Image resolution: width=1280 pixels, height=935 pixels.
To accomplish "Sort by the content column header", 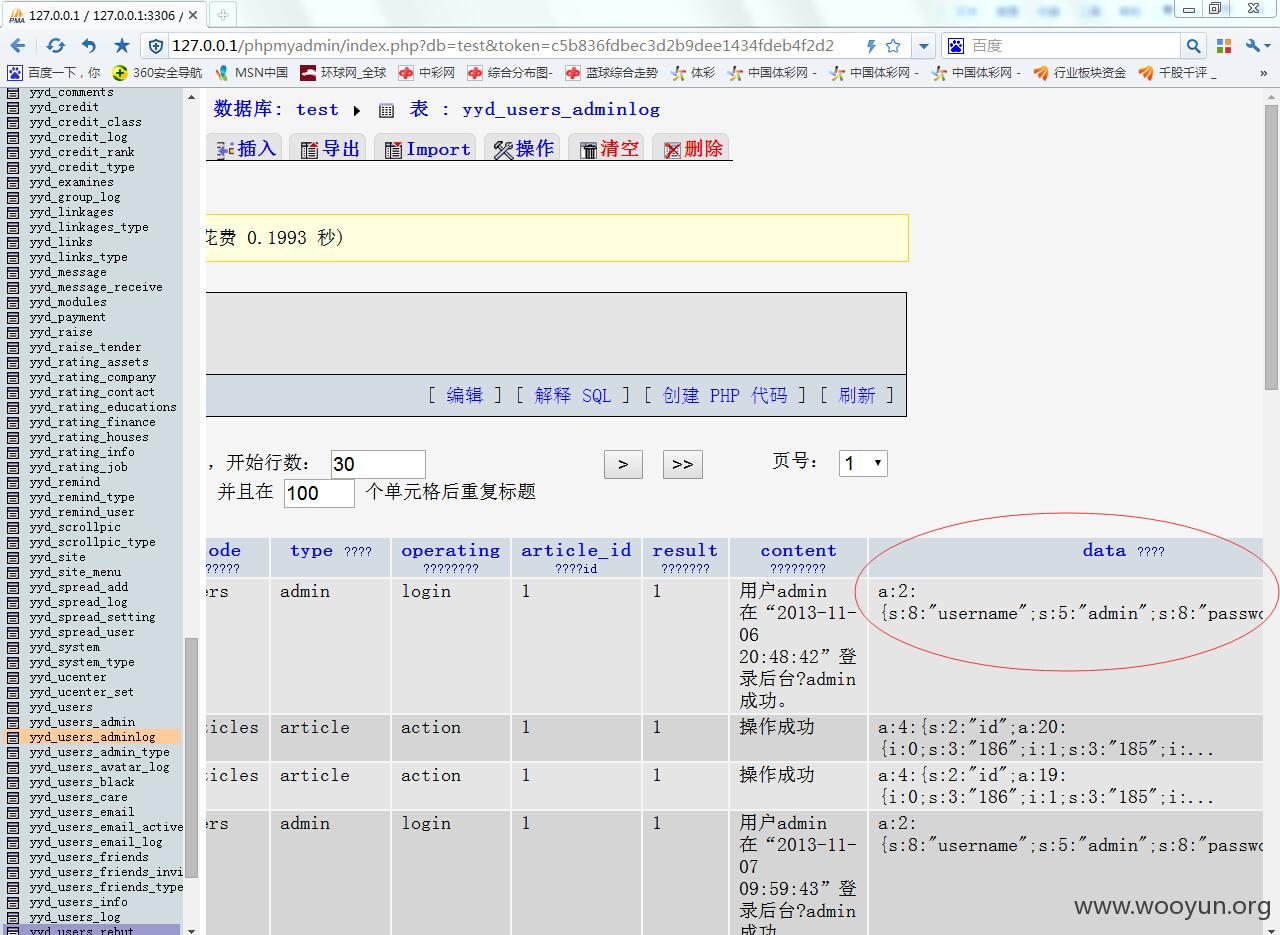I will [x=798, y=550].
